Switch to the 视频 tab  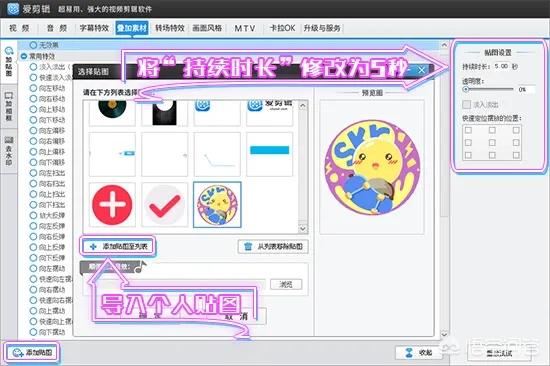19,28
